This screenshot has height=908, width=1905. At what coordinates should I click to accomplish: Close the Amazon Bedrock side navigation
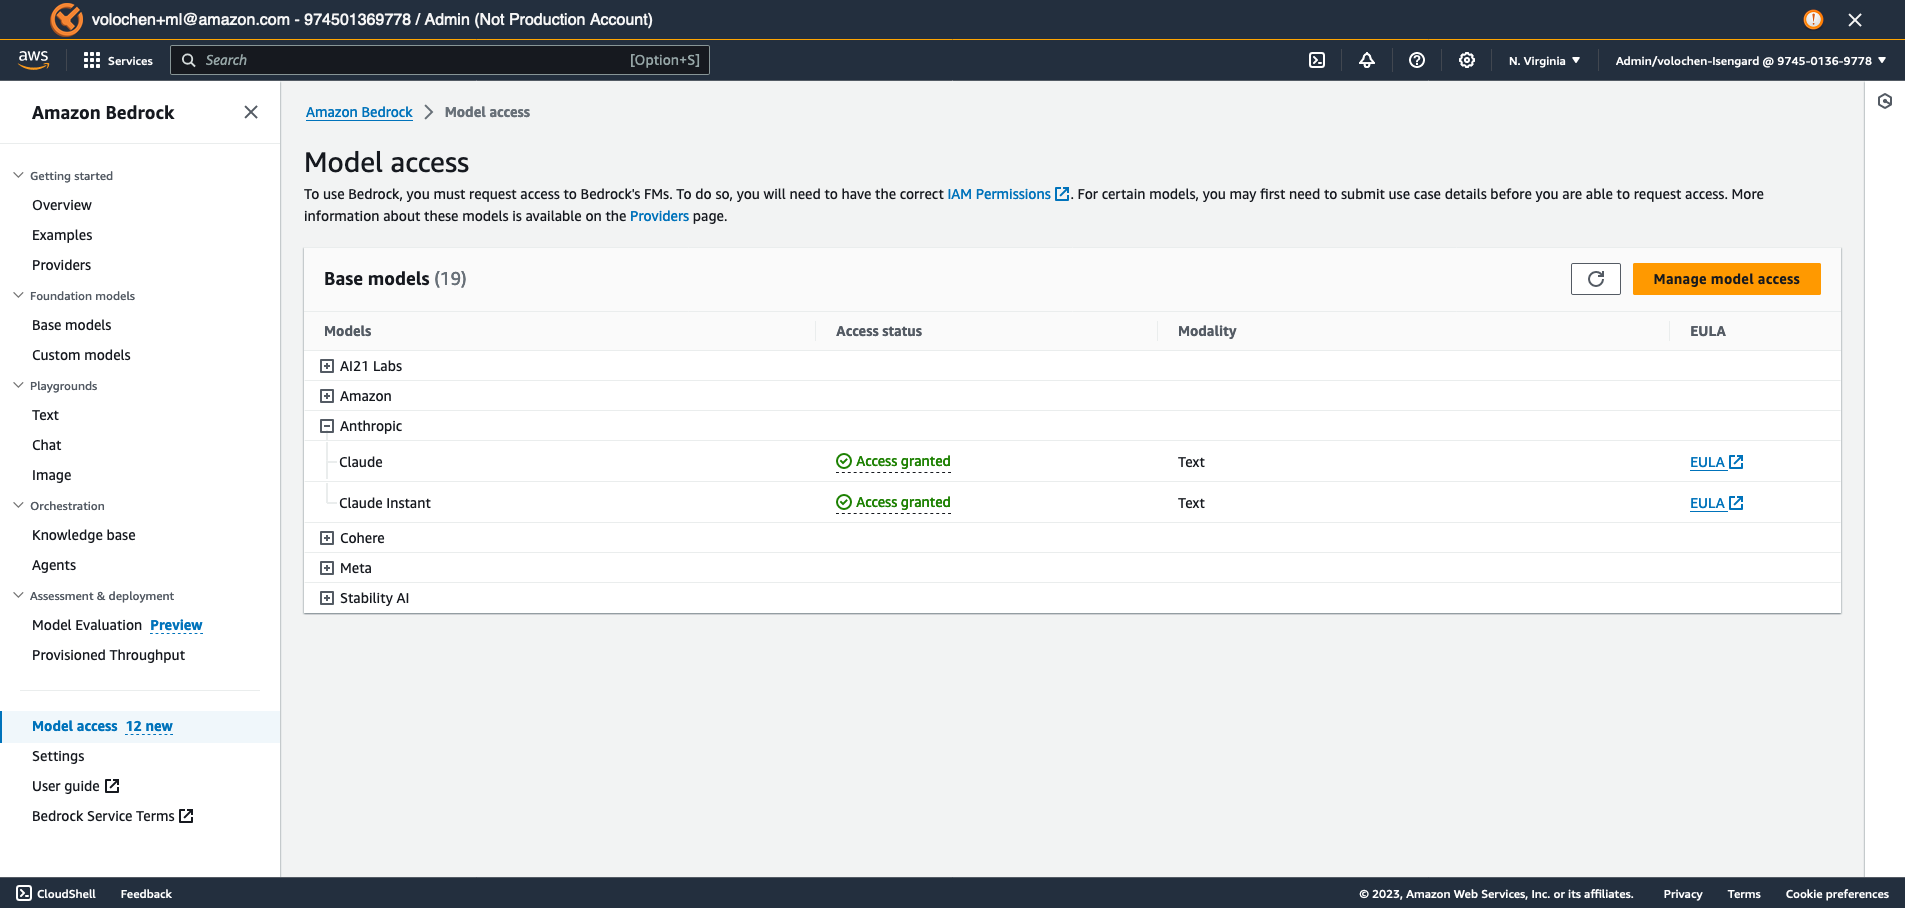[251, 112]
